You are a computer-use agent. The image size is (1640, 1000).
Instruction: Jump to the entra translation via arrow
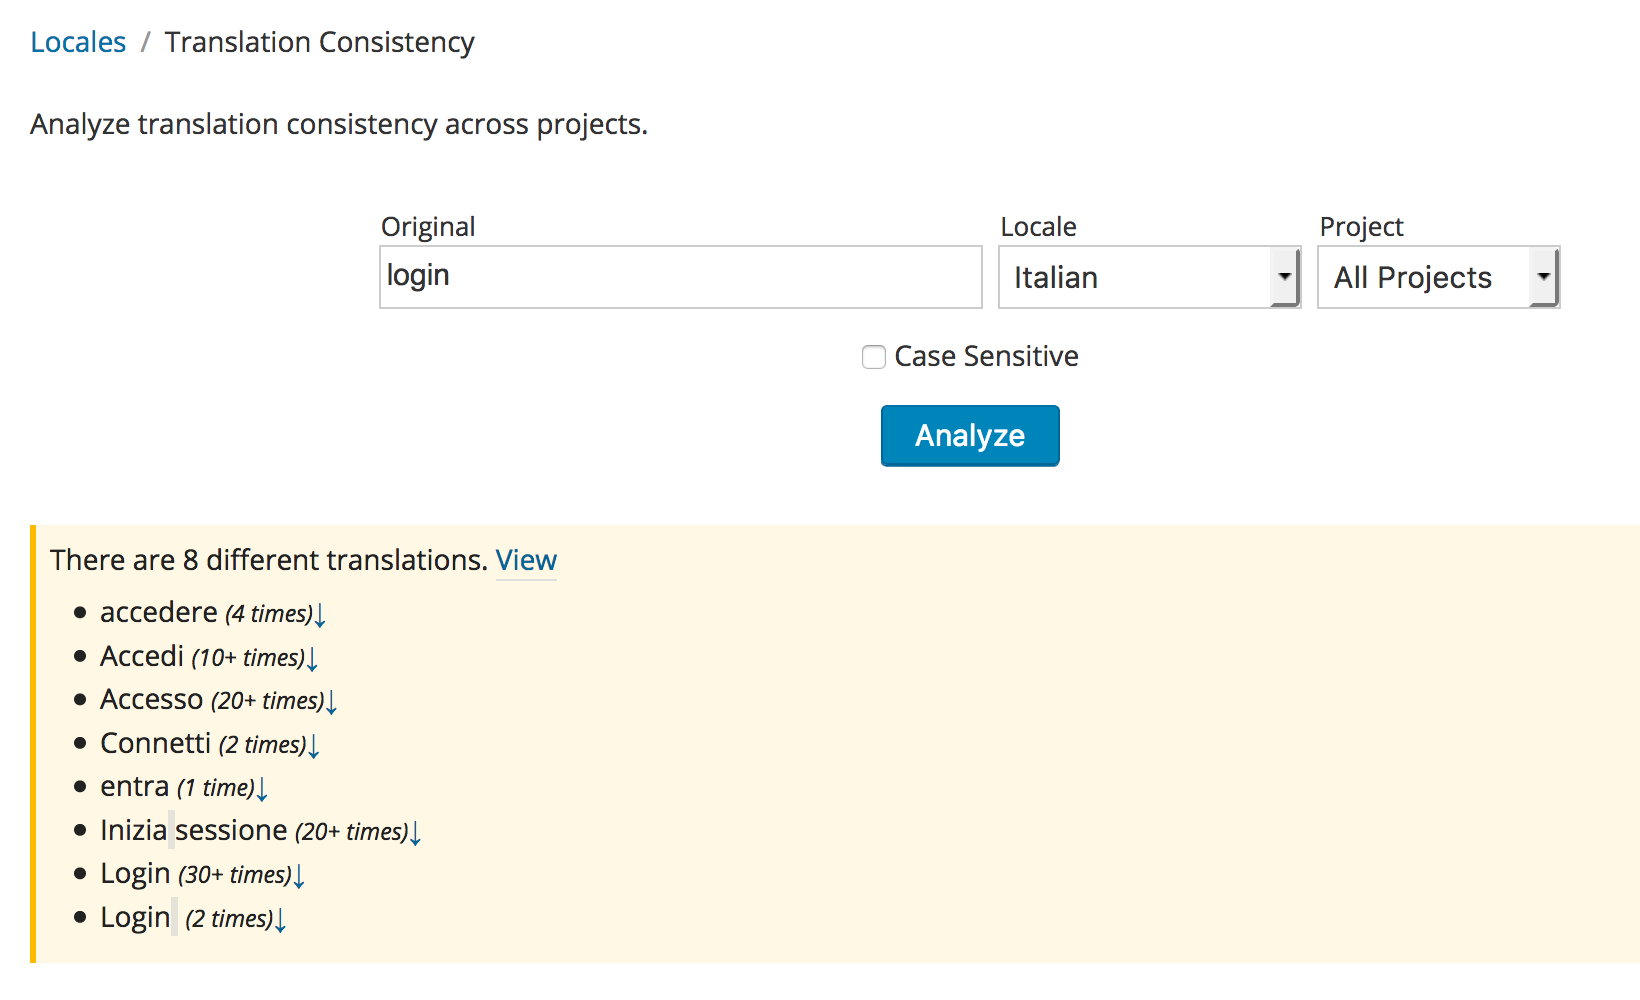point(262,789)
